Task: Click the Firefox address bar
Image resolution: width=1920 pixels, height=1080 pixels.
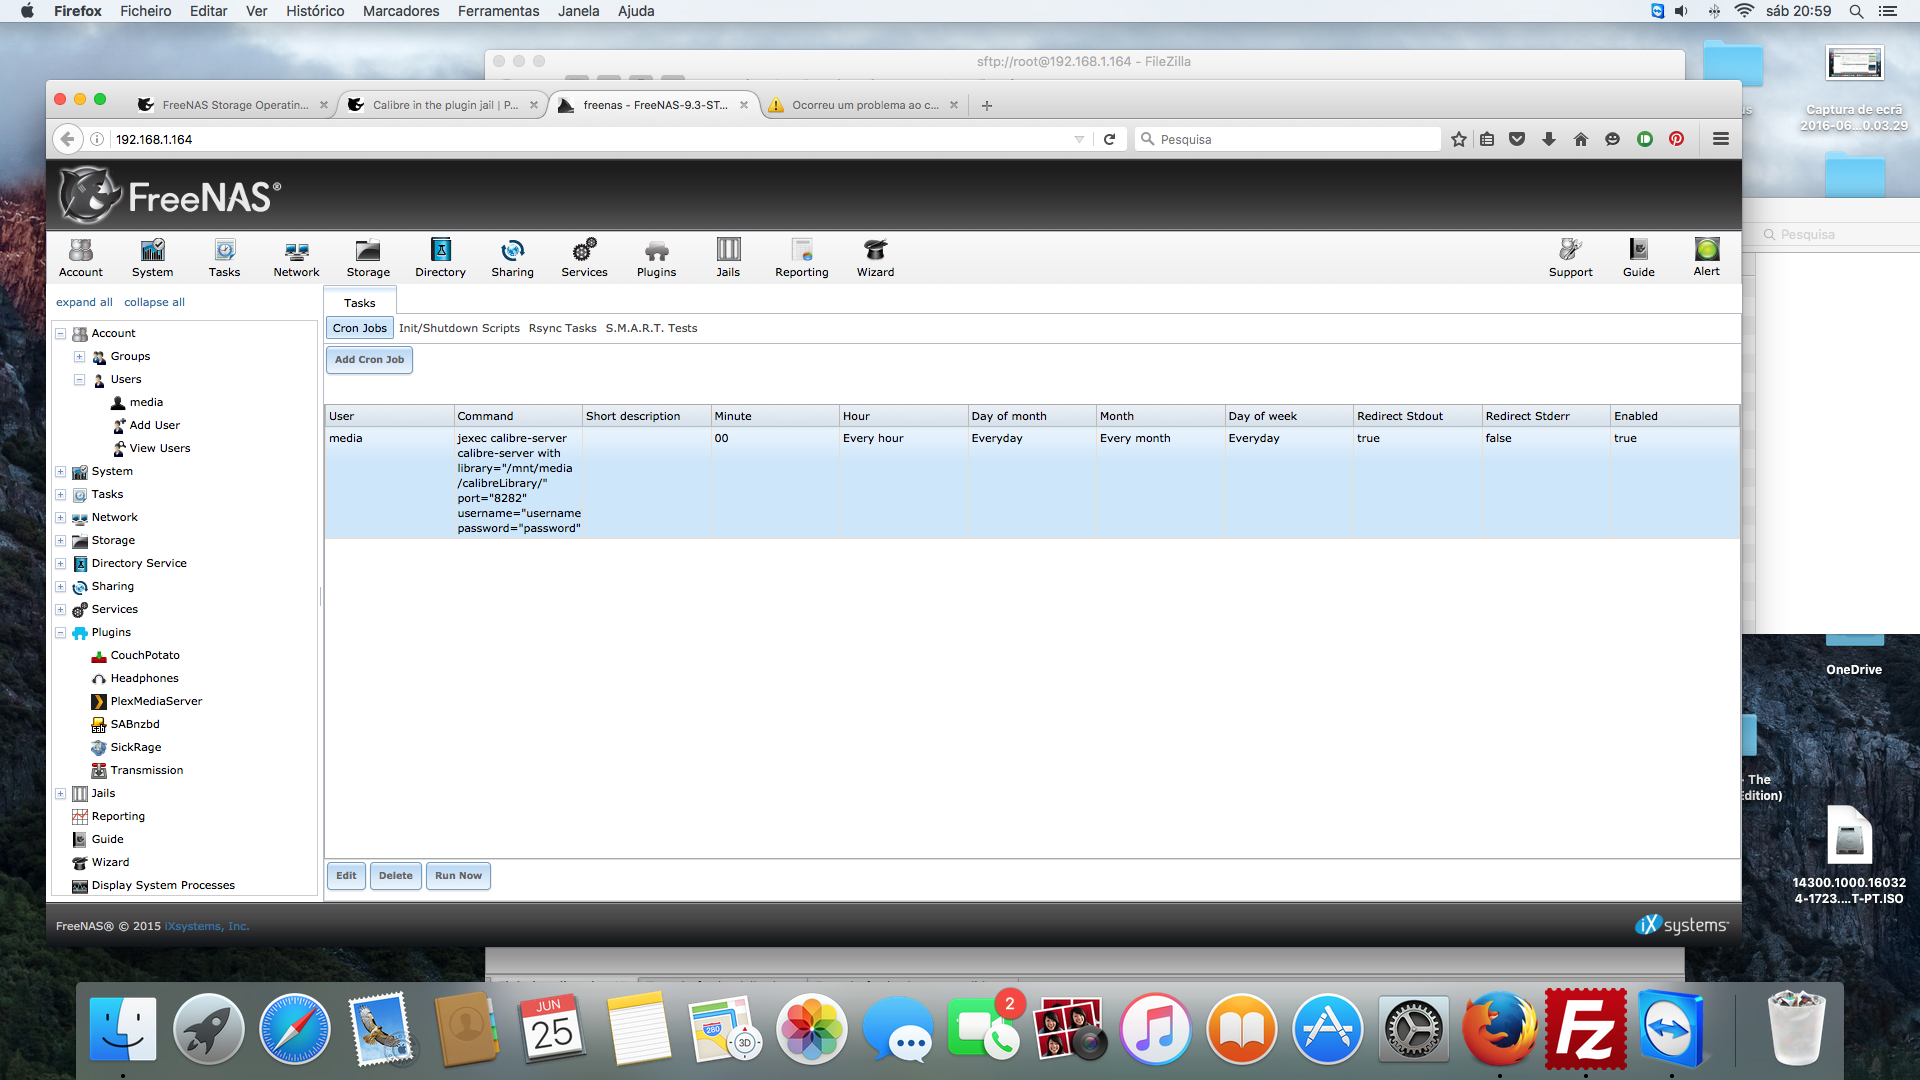Action: (x=592, y=139)
